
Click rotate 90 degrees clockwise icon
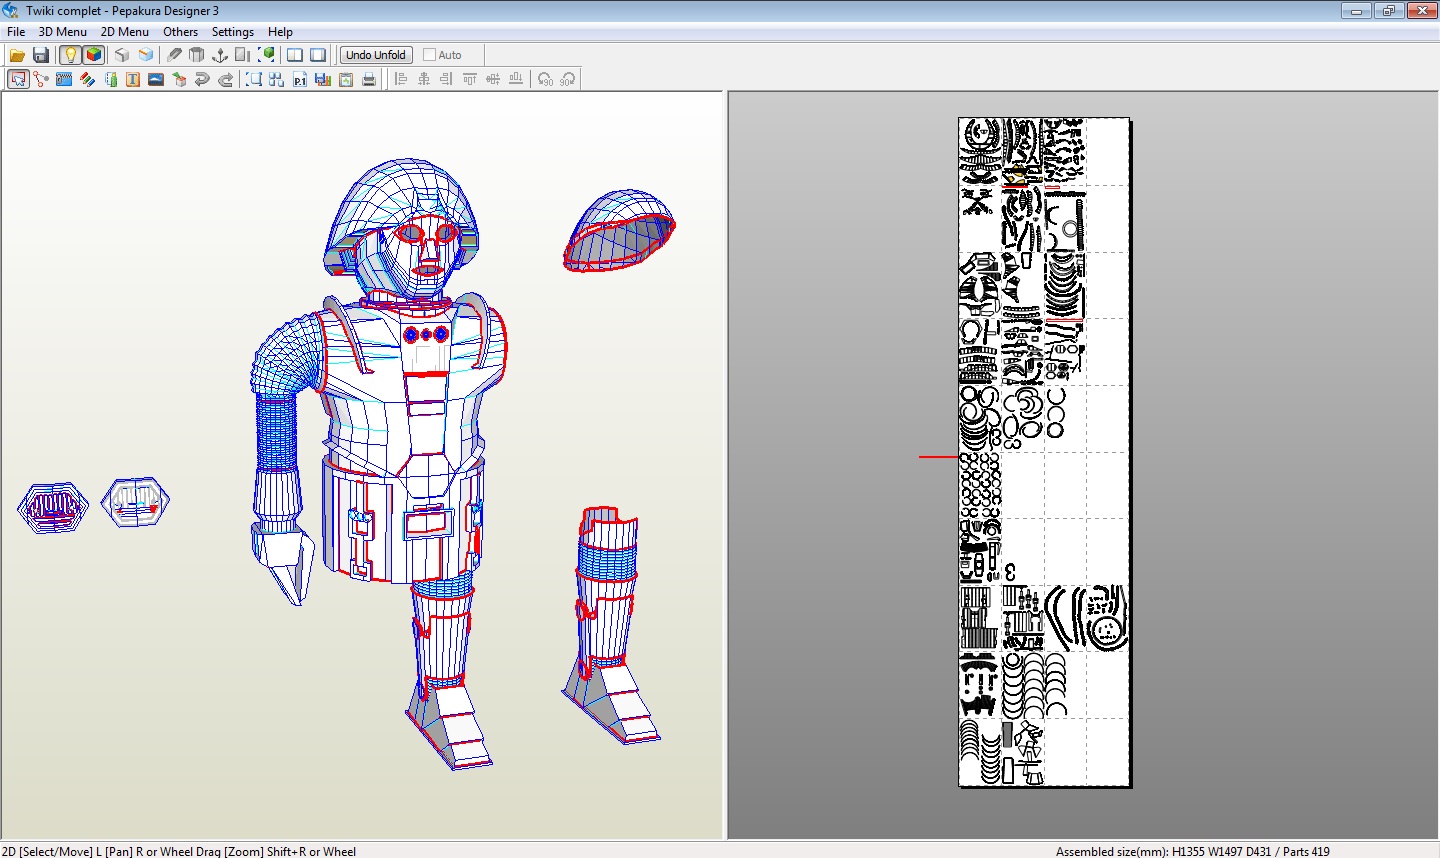pyautogui.click(x=568, y=79)
